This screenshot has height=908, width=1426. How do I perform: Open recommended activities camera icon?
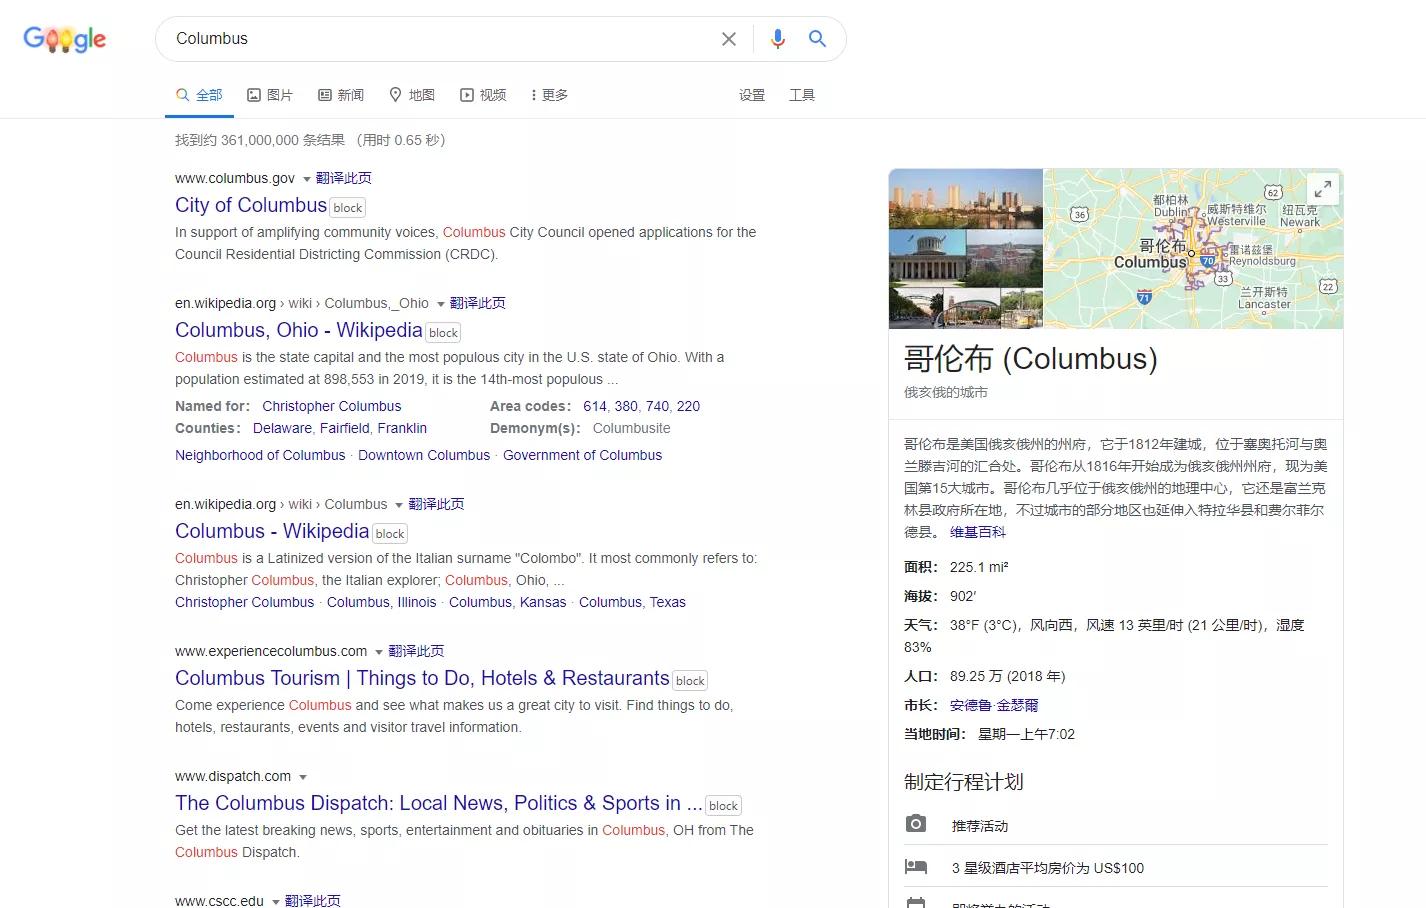click(916, 824)
